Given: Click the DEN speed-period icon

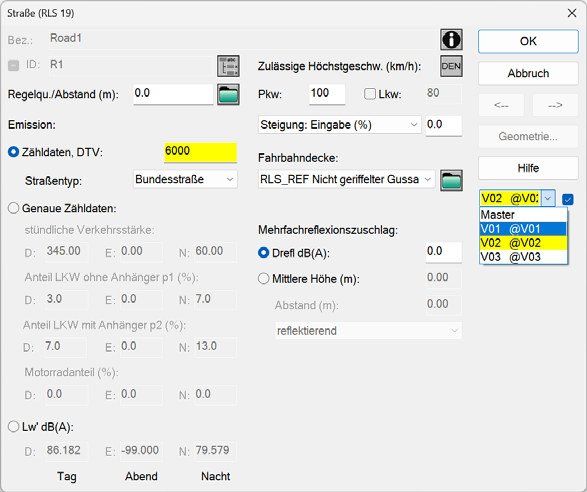Looking at the screenshot, I should pos(451,66).
